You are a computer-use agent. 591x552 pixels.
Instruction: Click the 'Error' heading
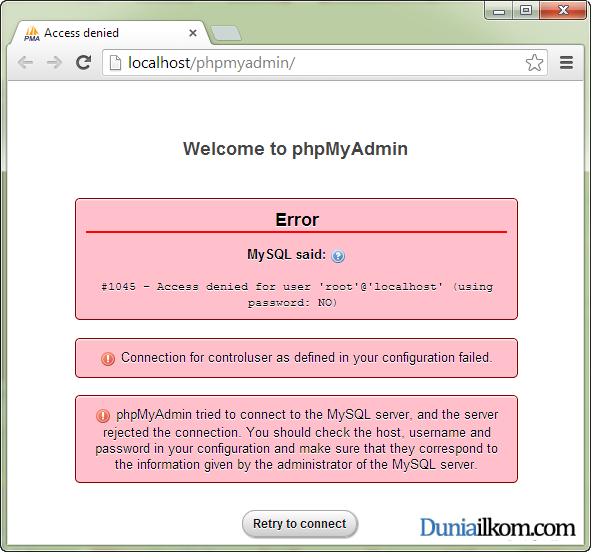pyautogui.click(x=297, y=220)
